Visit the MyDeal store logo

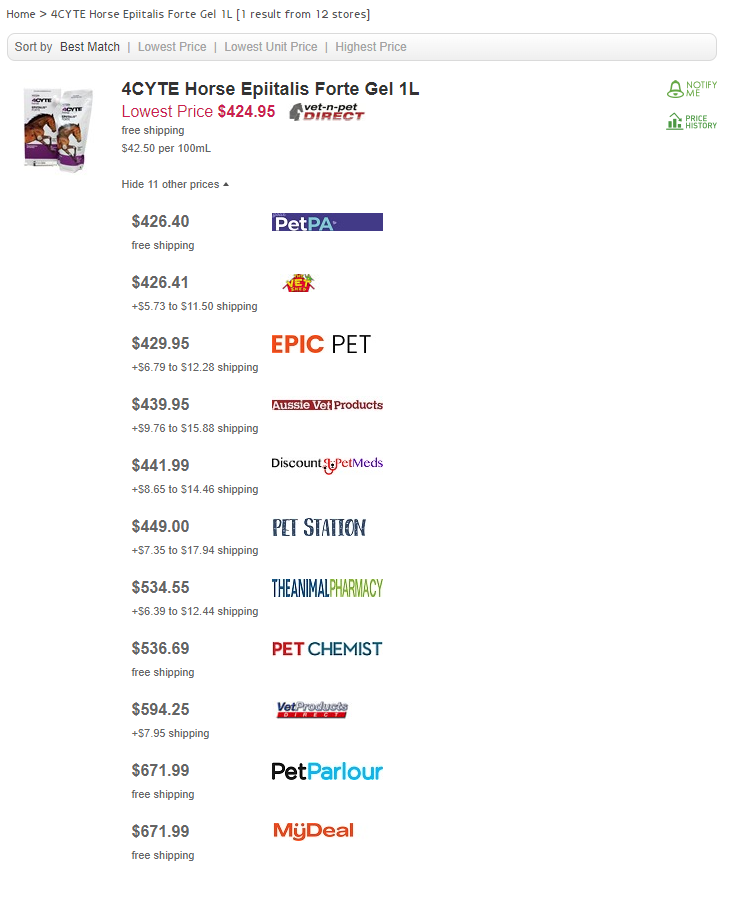(313, 831)
